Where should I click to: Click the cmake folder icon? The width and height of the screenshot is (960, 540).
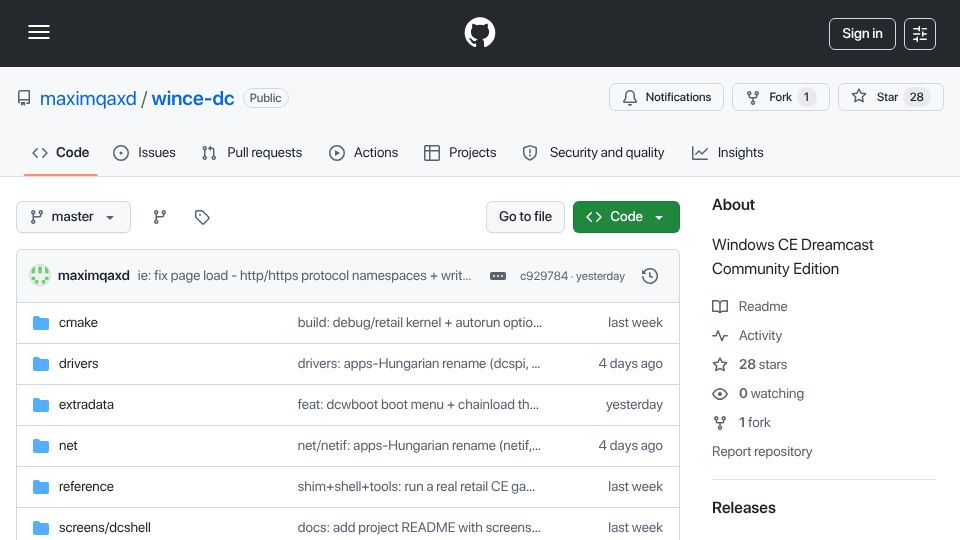click(x=40, y=323)
